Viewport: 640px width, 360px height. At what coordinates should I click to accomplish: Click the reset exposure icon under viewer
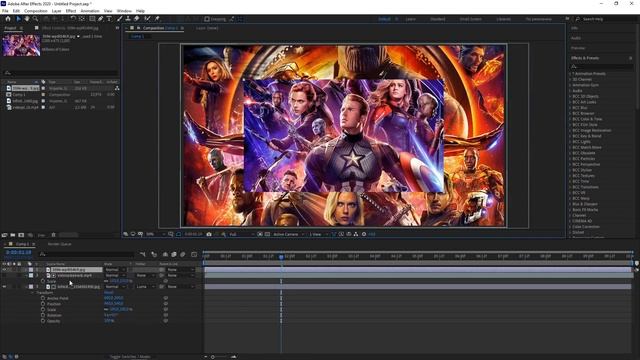pyautogui.click(x=364, y=234)
